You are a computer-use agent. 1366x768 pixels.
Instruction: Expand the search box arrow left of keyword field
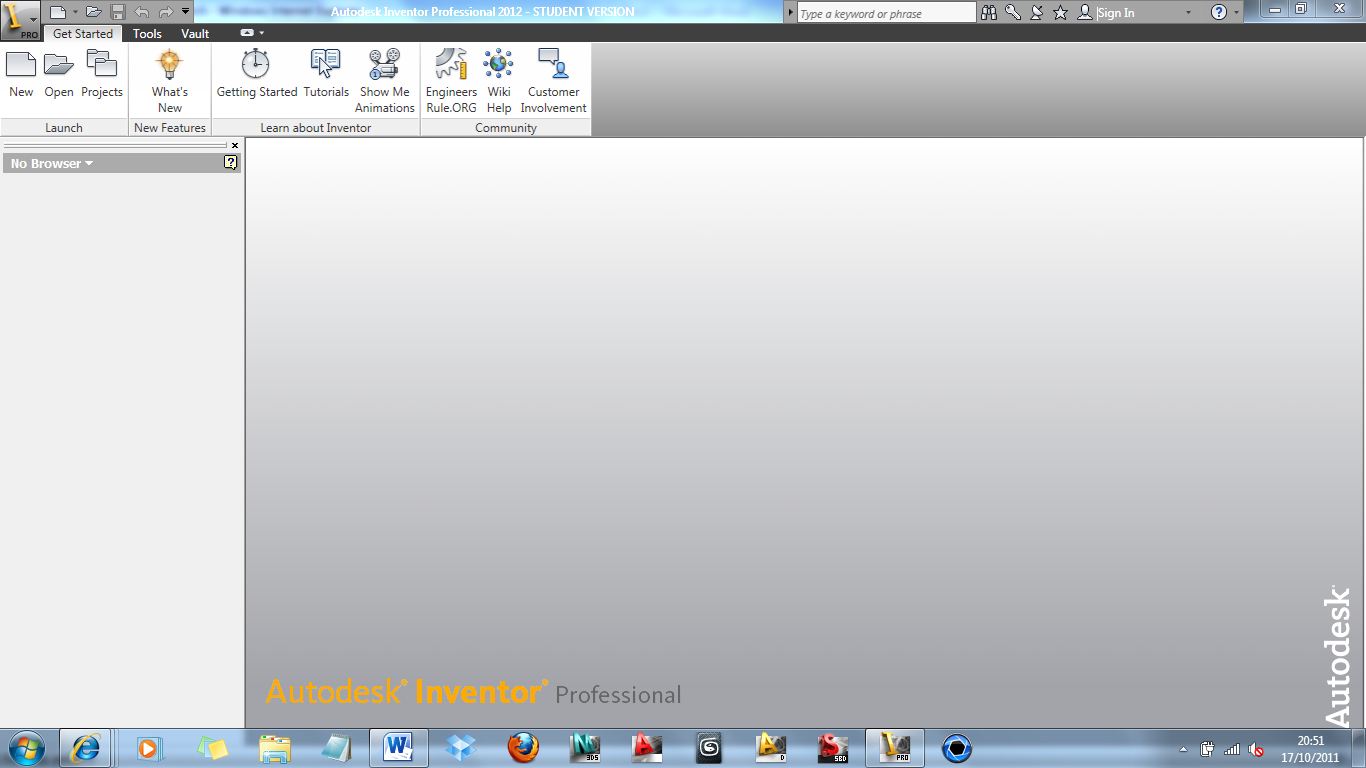point(790,13)
